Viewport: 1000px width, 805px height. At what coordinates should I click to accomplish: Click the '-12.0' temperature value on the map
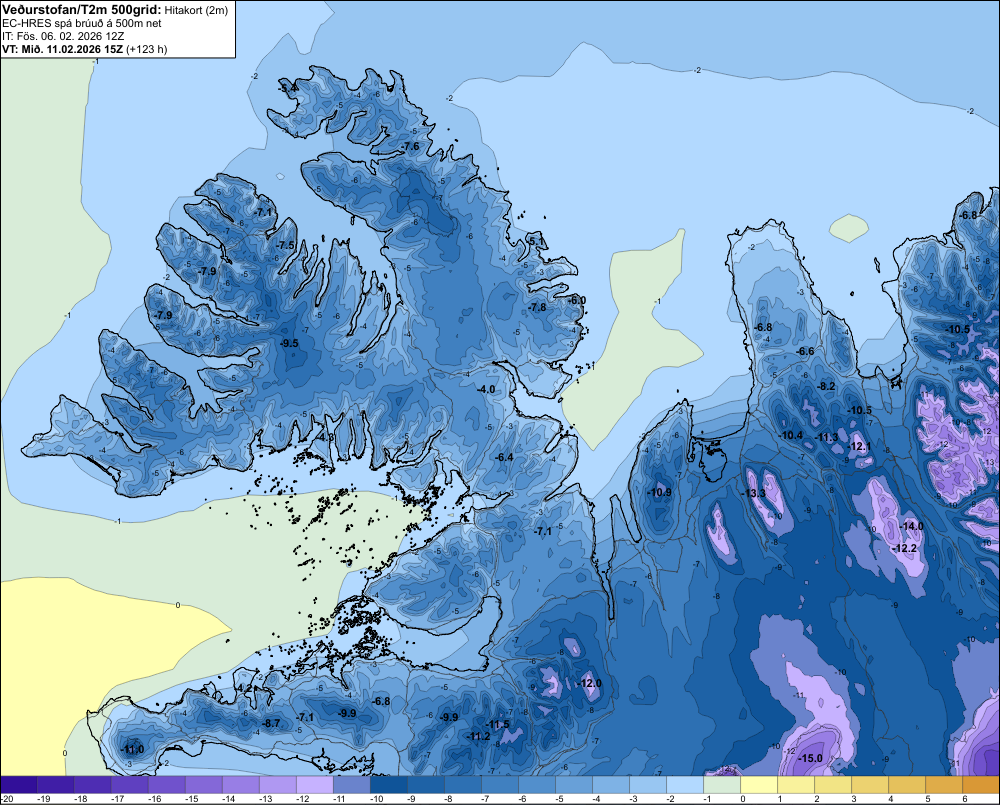590,683
